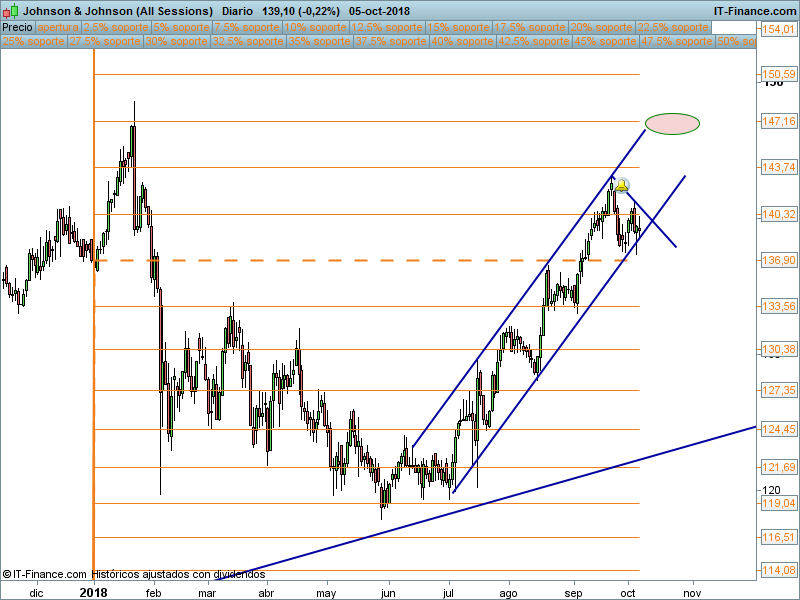Click the ©IT-Finance.com copyright text at bottom
Screen dimensions: 800x600
click(44, 574)
